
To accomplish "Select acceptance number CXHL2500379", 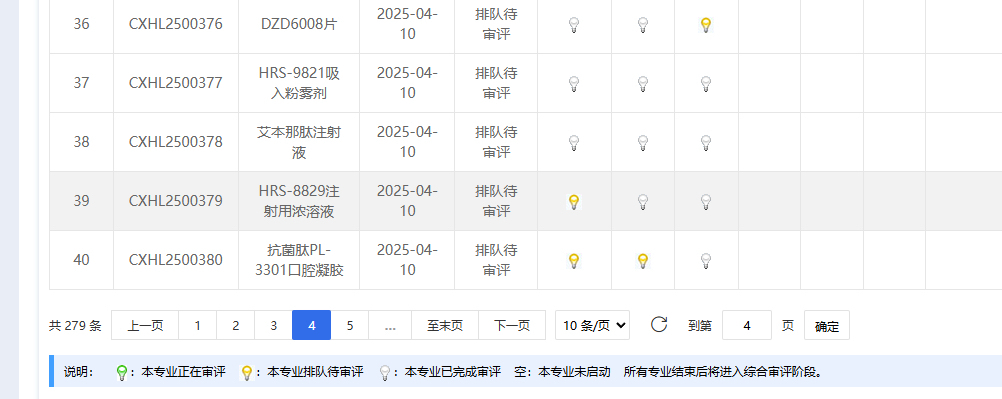I will click(x=176, y=201).
